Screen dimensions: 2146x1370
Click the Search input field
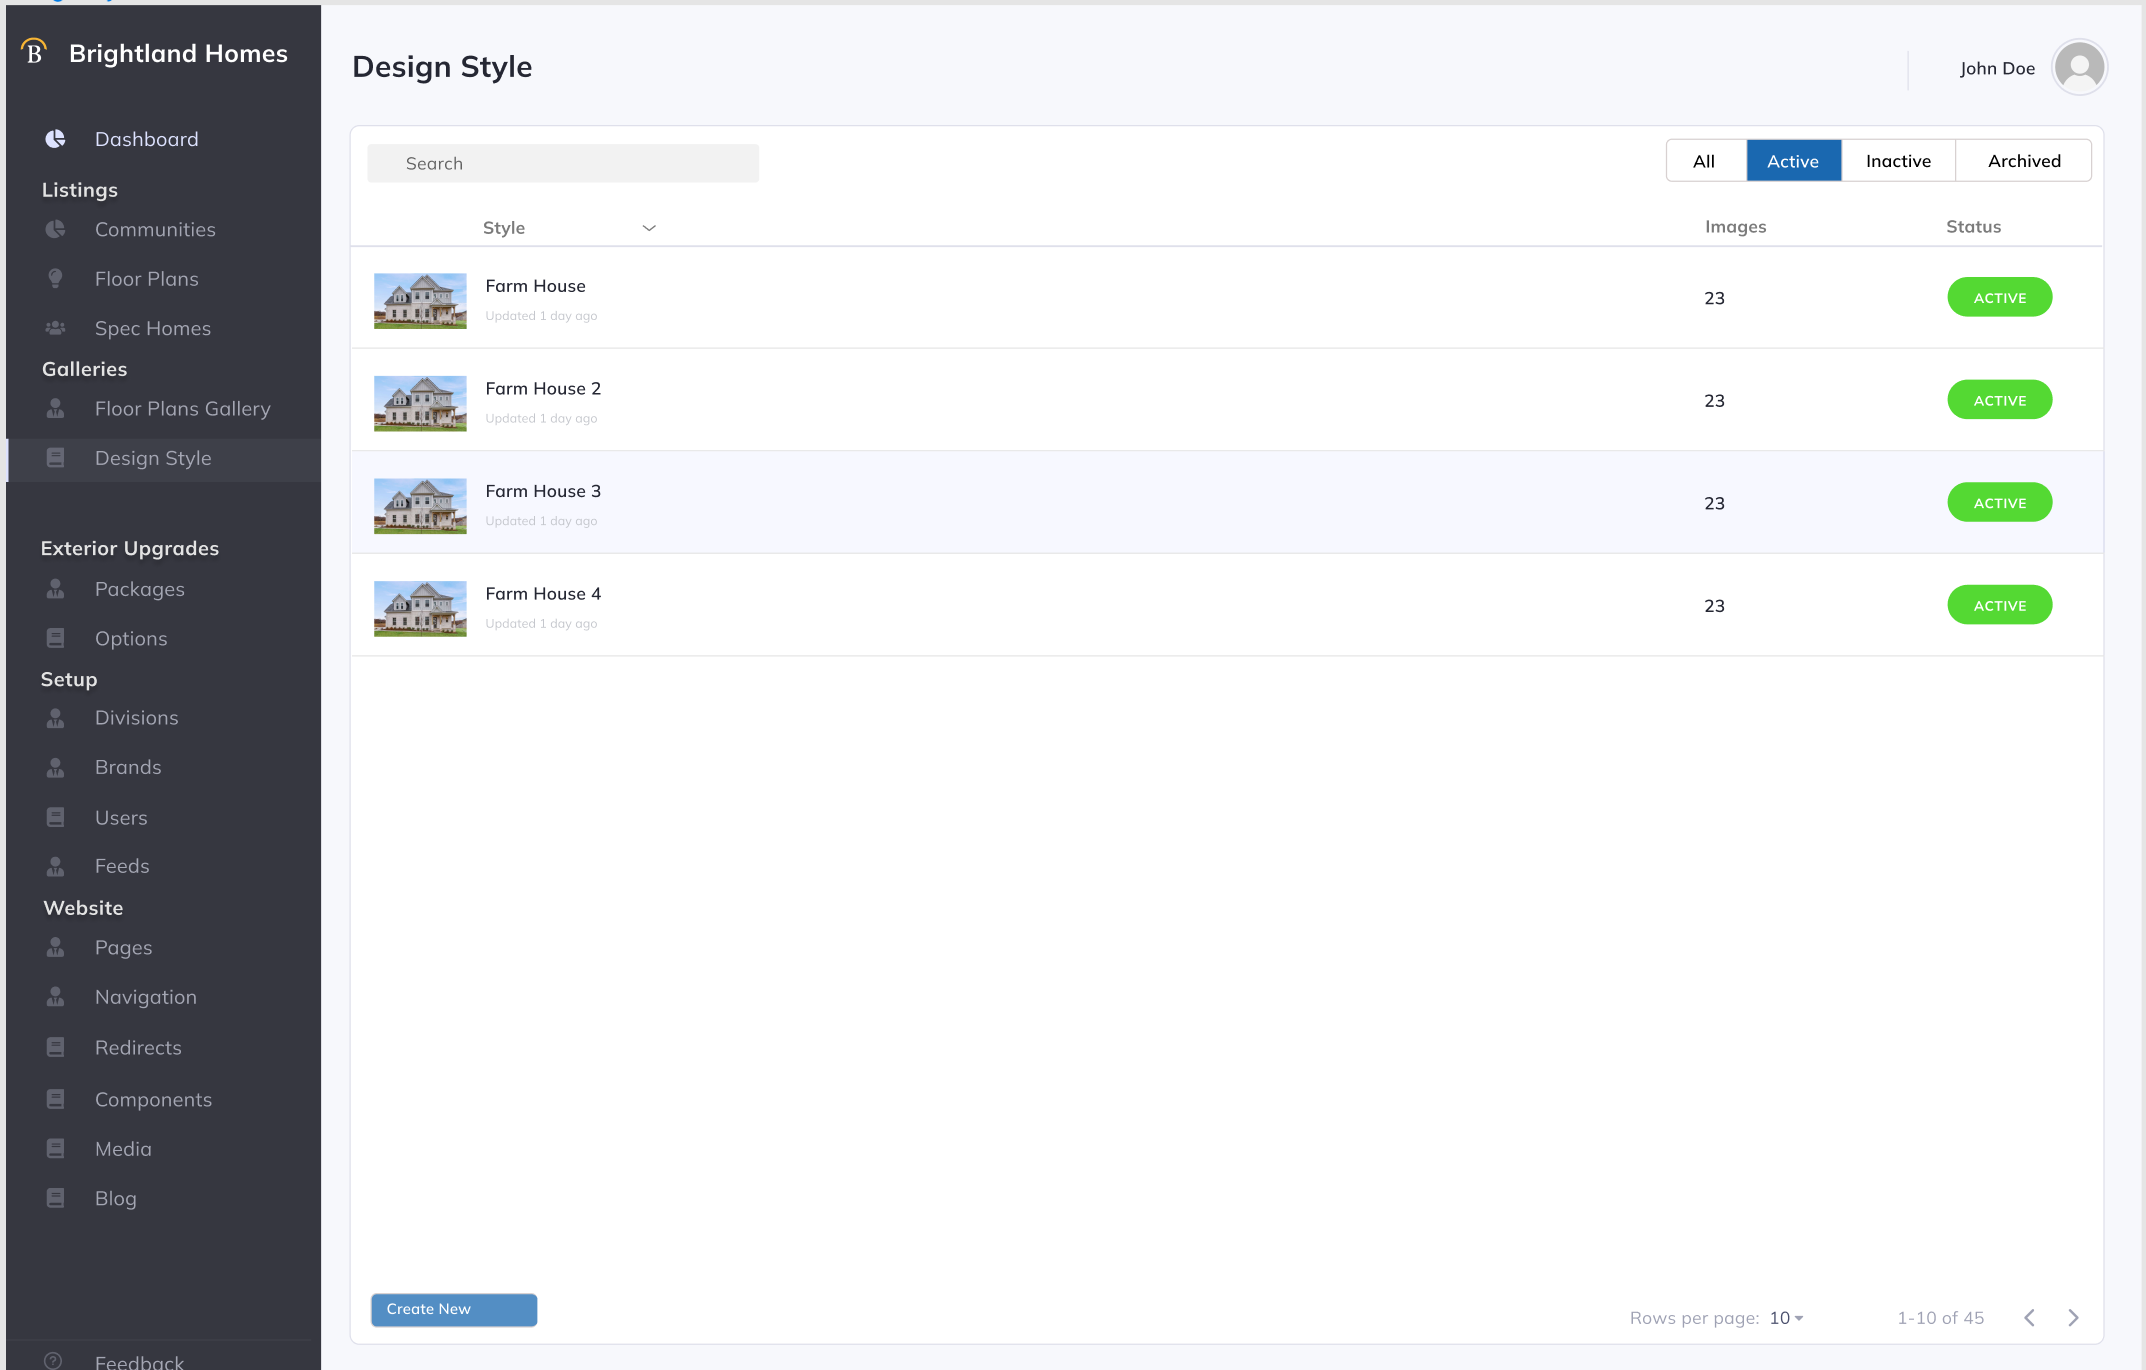(x=562, y=163)
